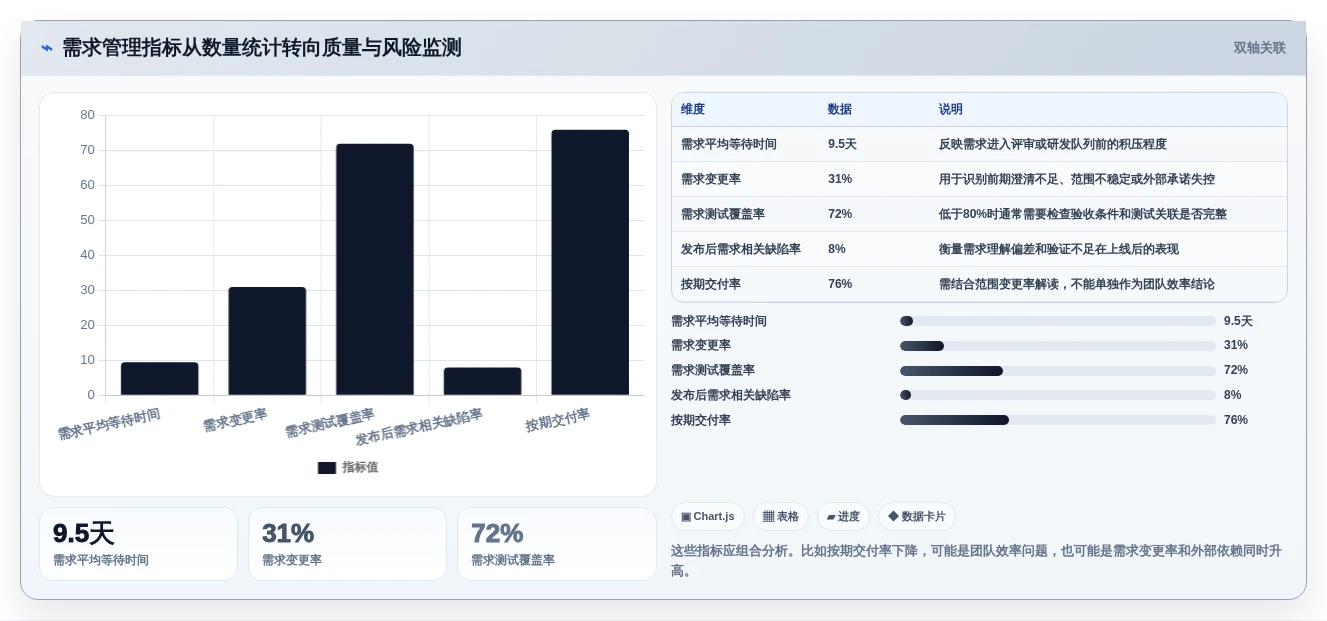Viewport: 1327px width, 621px height.
Task: Click the lightning icon beside the dashboard title
Action: coord(46,48)
